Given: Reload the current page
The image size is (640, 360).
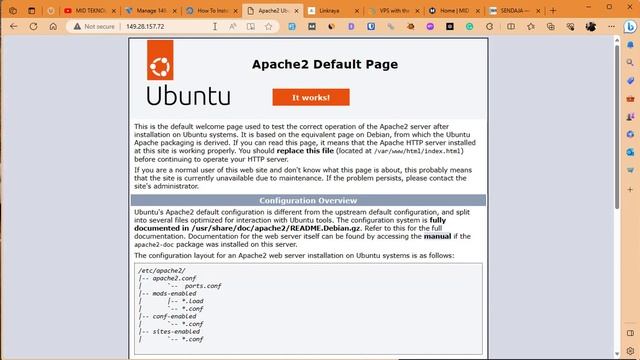Looking at the screenshot, I should point(33,27).
